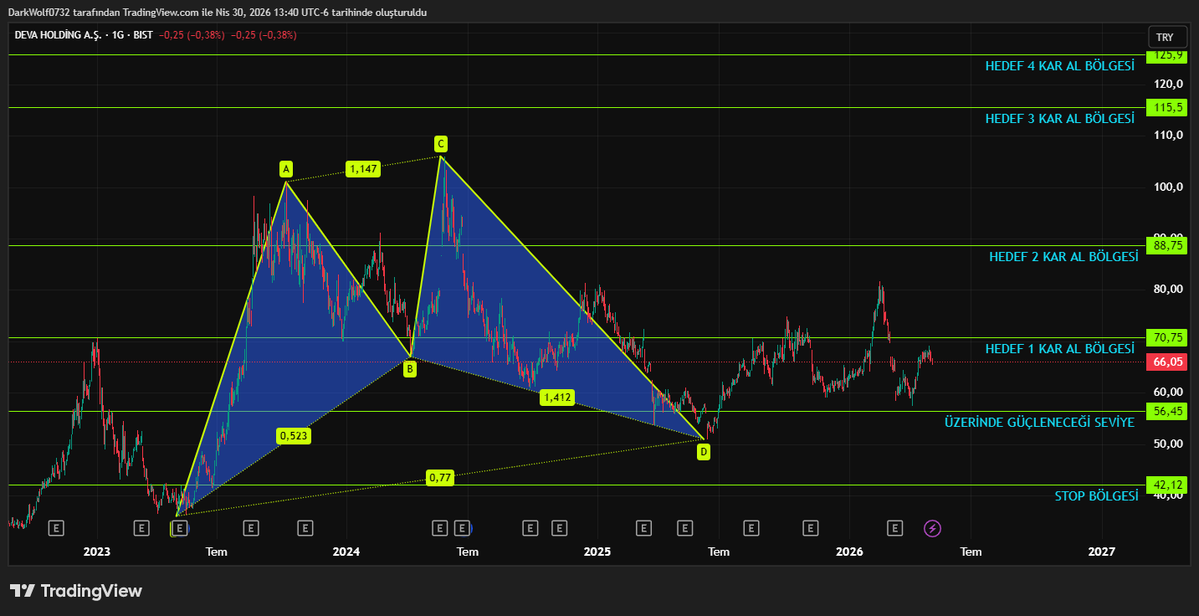This screenshot has width=1199, height=616.
Task: Select the leftmost earnings E marker
Action: pyautogui.click(x=56, y=528)
